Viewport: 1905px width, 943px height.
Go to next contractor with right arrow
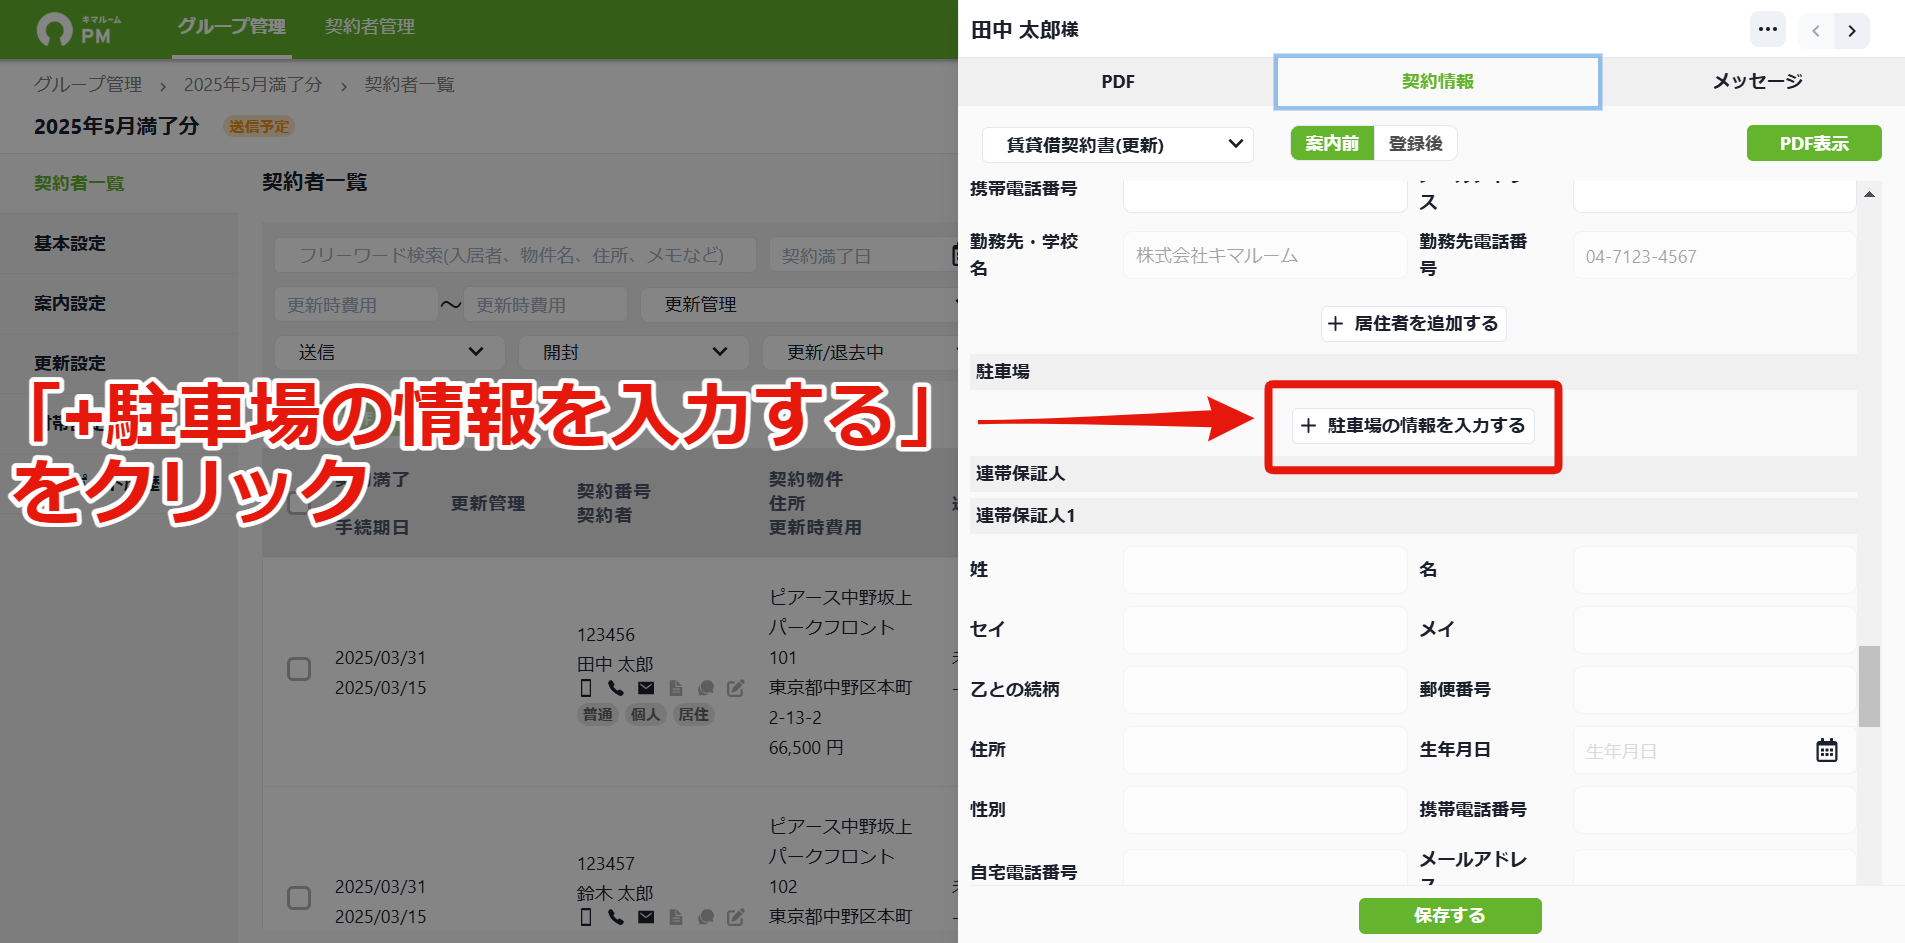[1852, 31]
